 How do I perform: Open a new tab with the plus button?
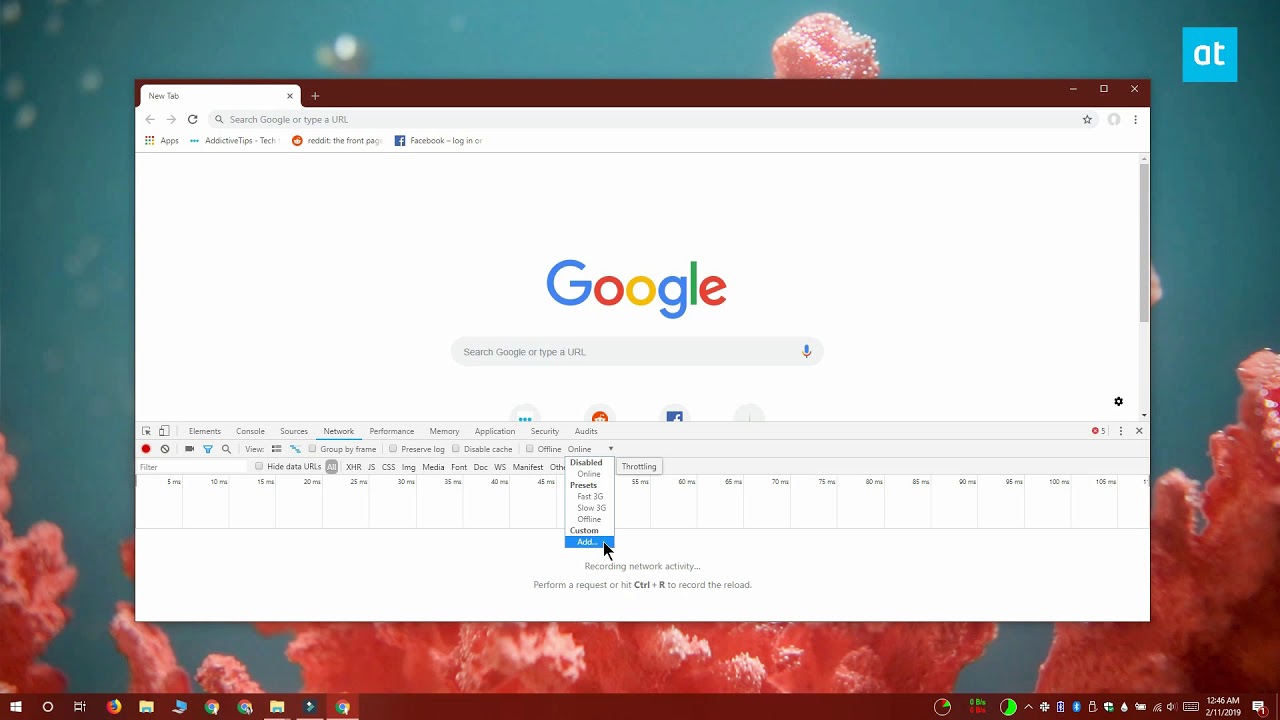click(x=315, y=96)
